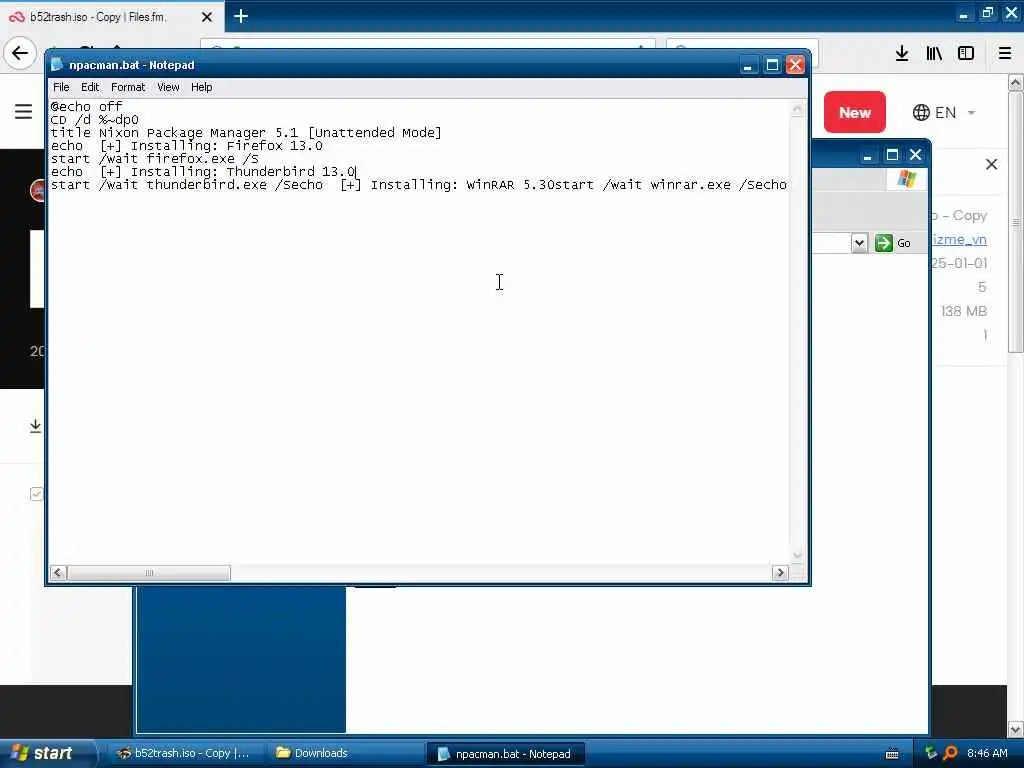This screenshot has width=1024, height=768.
Task: Click the orange search tray icon
Action: [950, 753]
